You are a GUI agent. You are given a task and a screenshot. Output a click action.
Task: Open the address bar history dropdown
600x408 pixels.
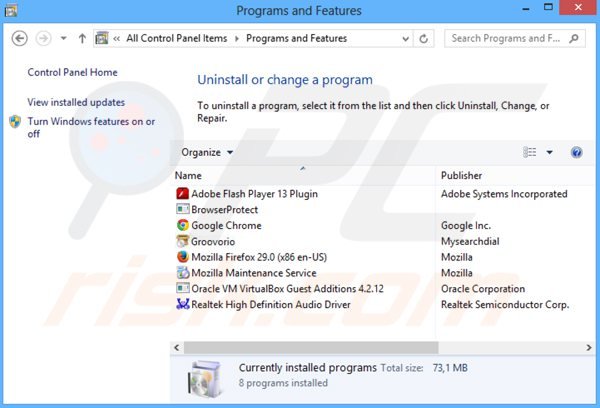pyautogui.click(x=406, y=39)
